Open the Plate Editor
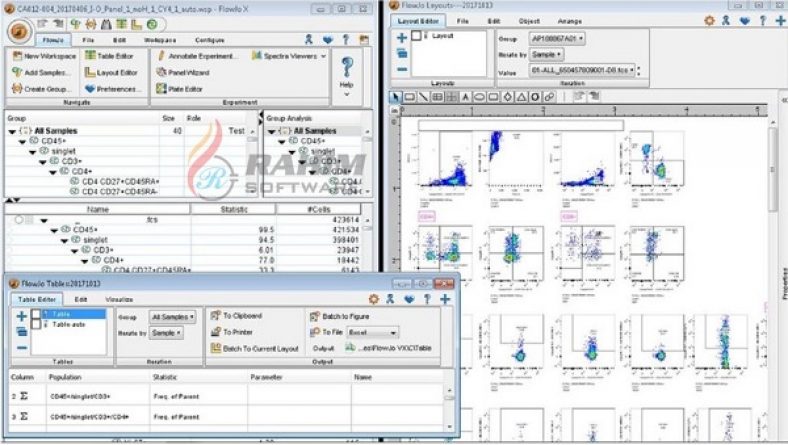788x445 pixels. [179, 89]
